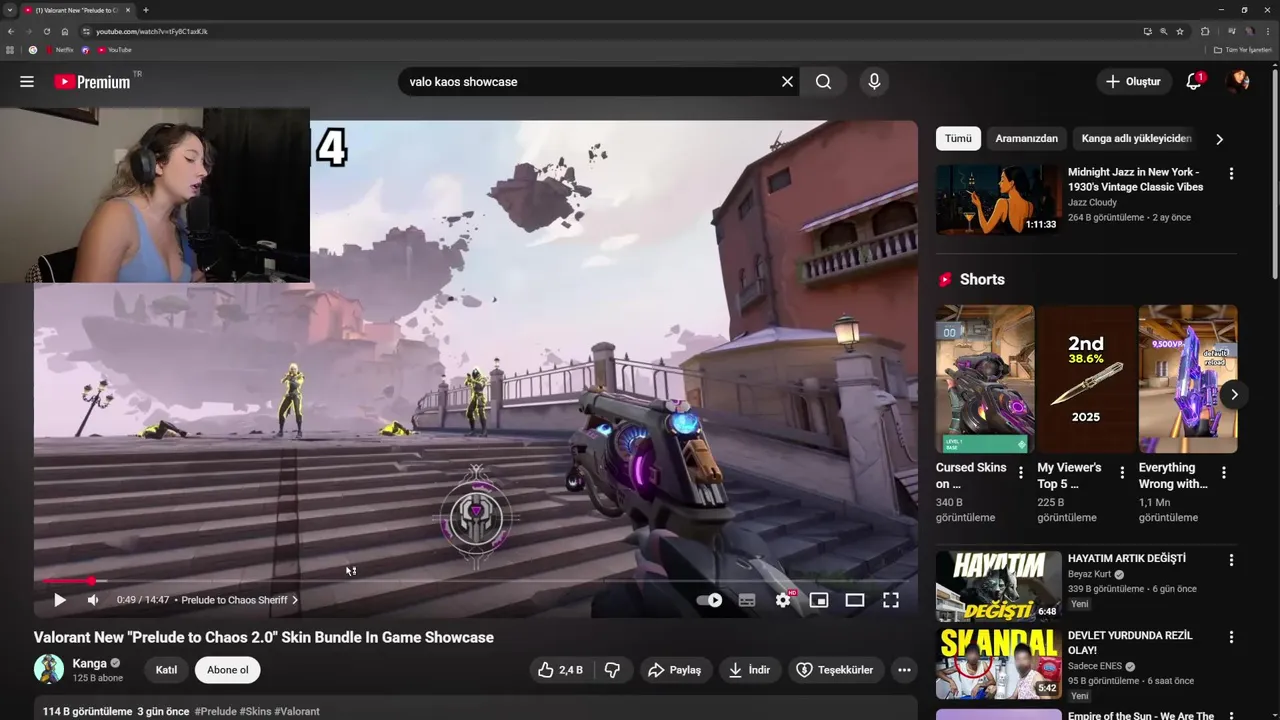Screen dimensions: 1280x720
Task: Open HAYATIM ARTIK DEĞİŞTİ video title
Action: pos(1127,558)
